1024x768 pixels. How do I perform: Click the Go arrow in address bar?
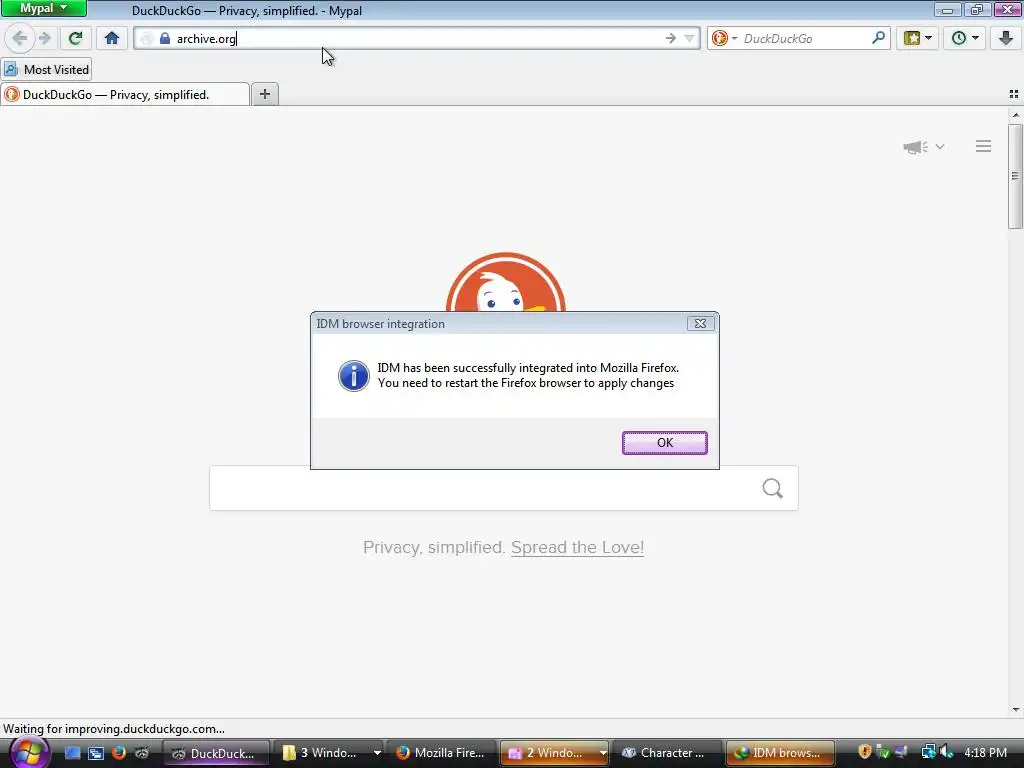point(671,39)
